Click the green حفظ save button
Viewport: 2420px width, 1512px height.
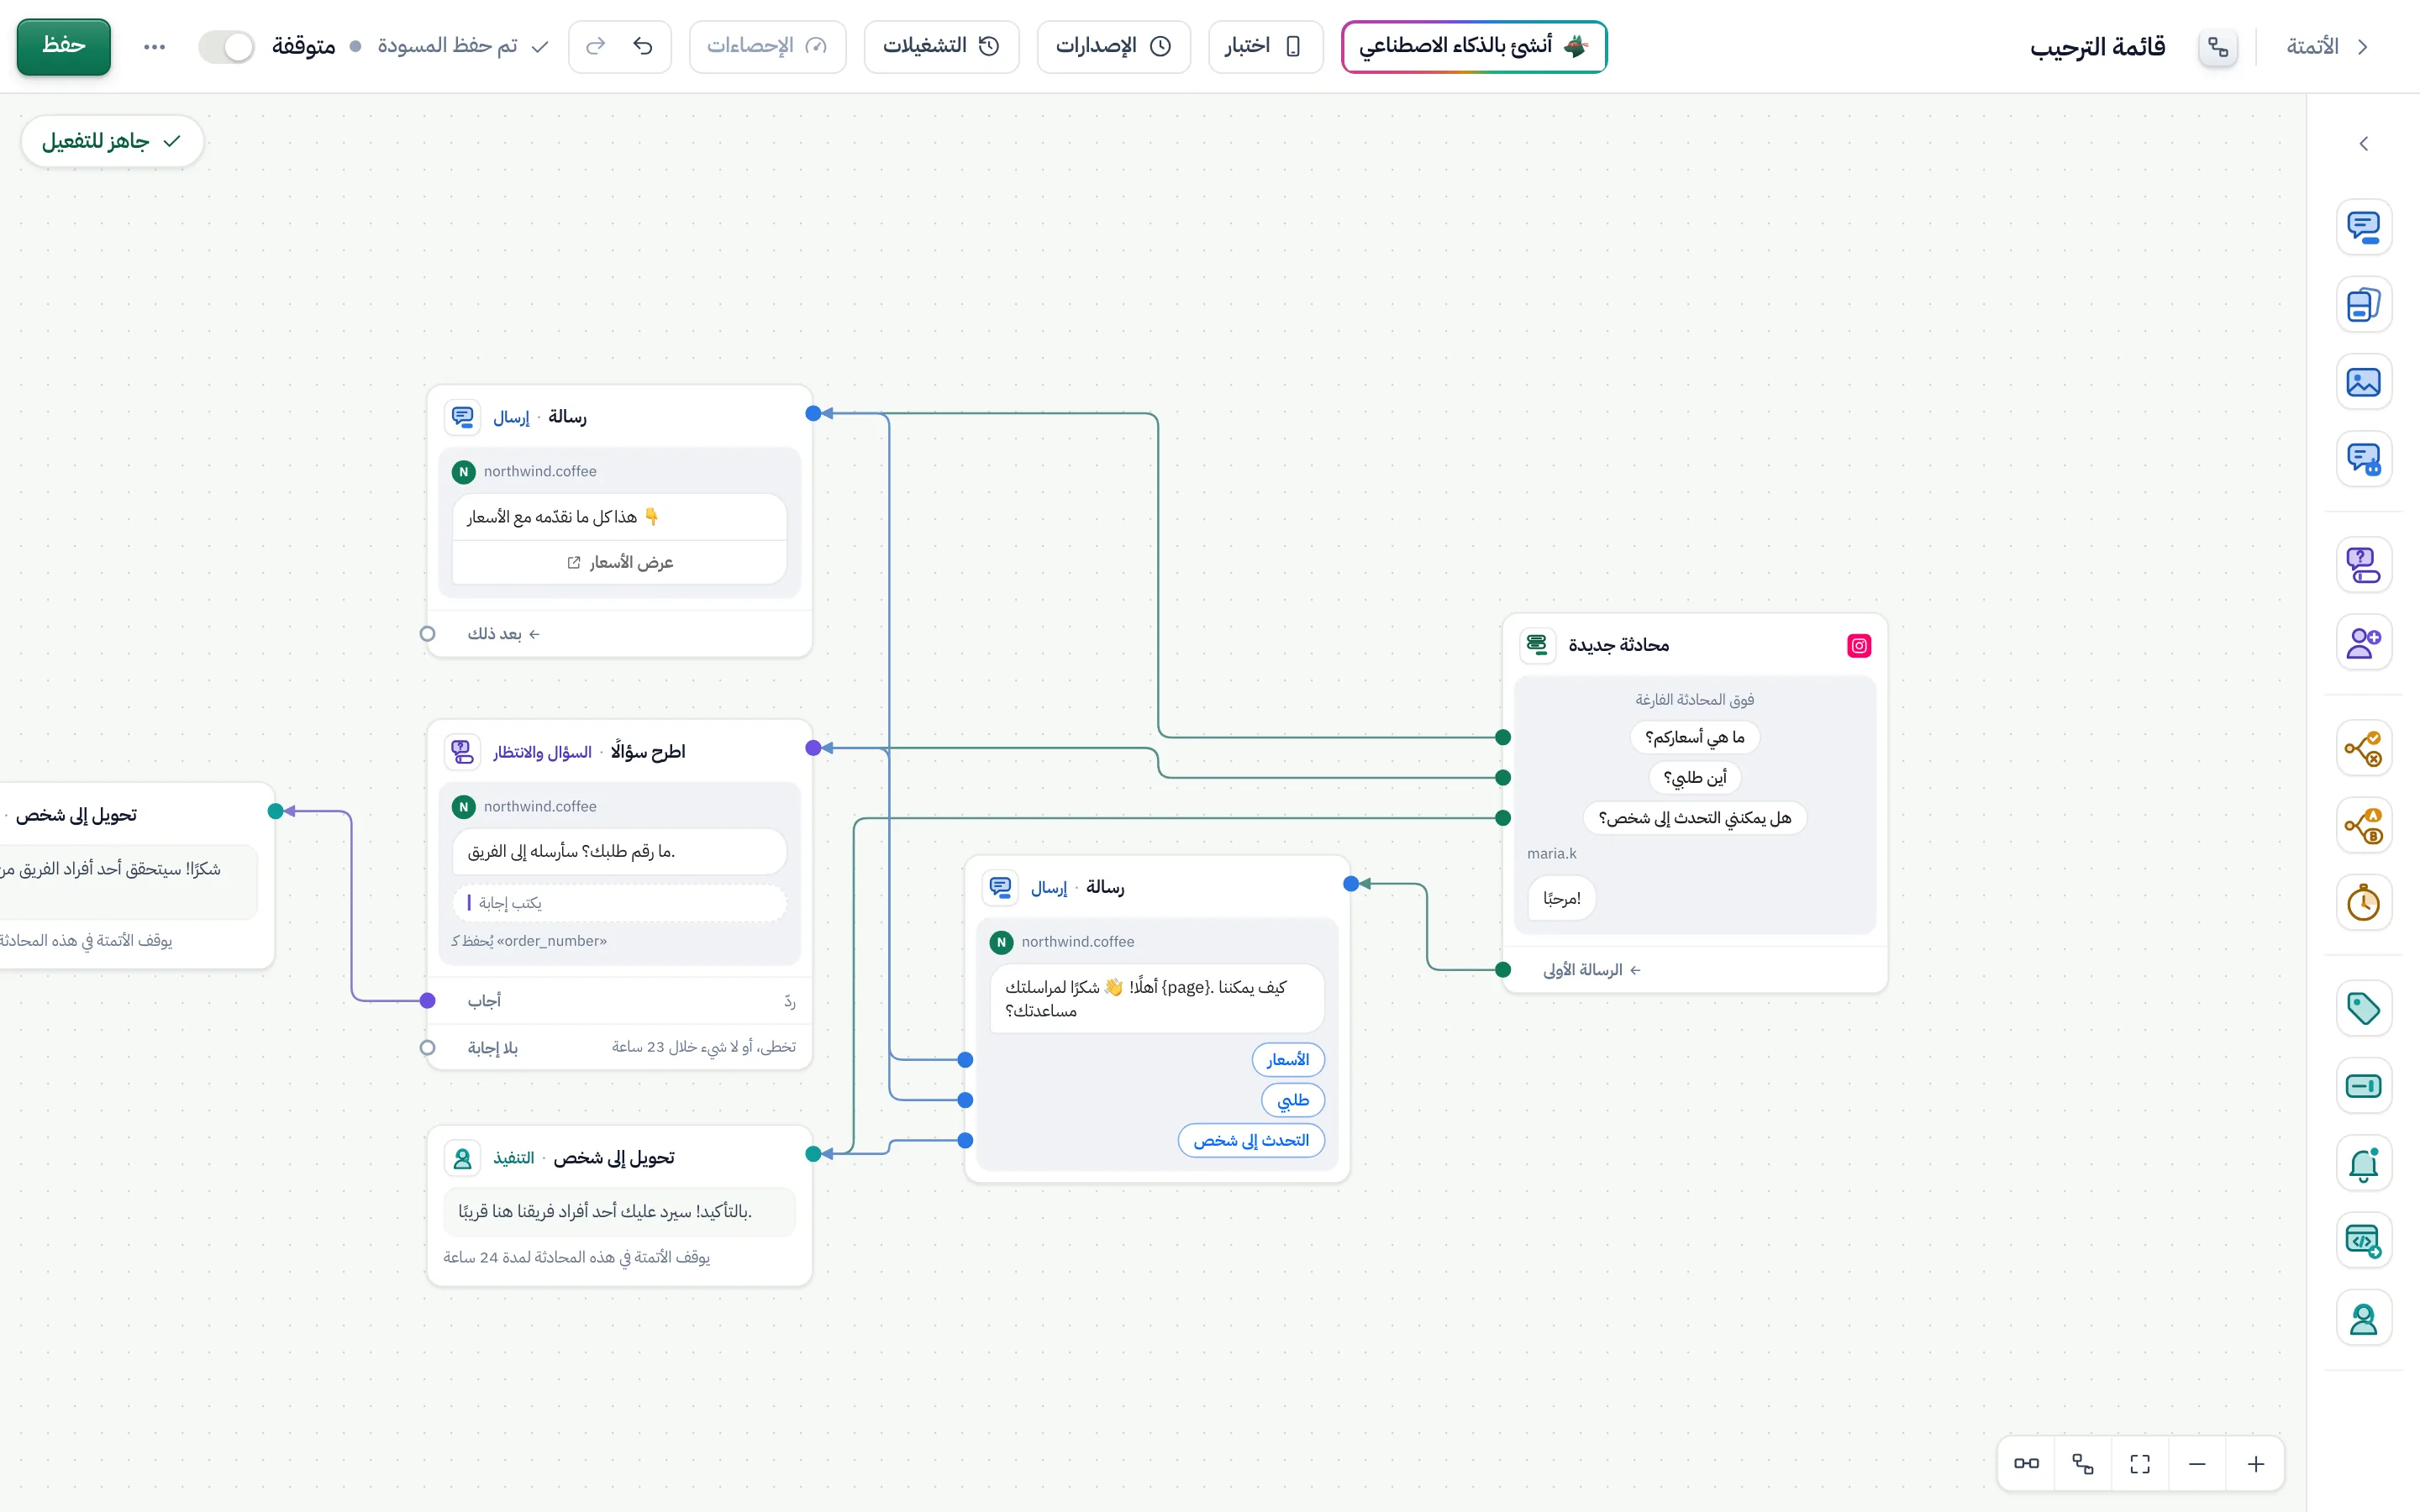[x=63, y=46]
